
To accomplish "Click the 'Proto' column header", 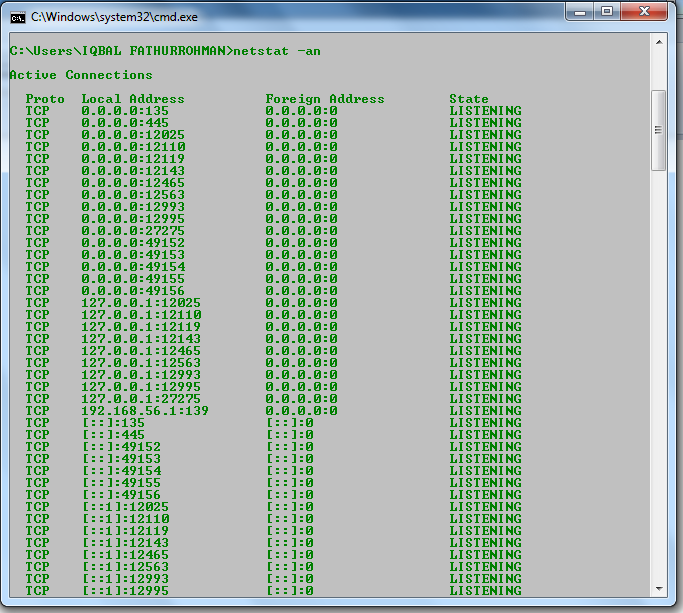I will click(x=45, y=99).
